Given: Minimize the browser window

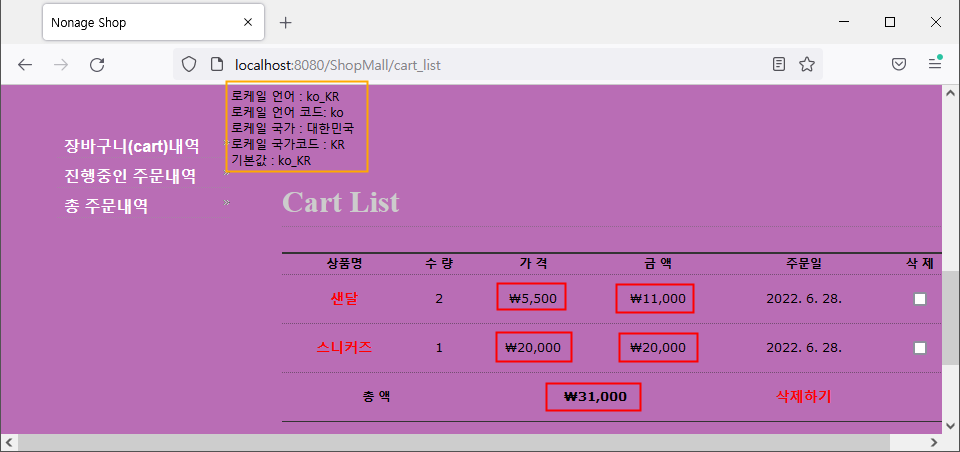Looking at the screenshot, I should [x=845, y=22].
